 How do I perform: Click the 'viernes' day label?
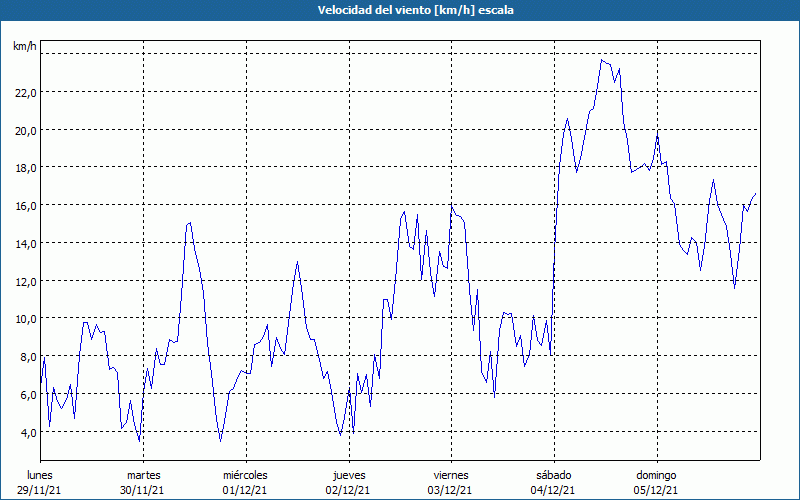coord(452,475)
